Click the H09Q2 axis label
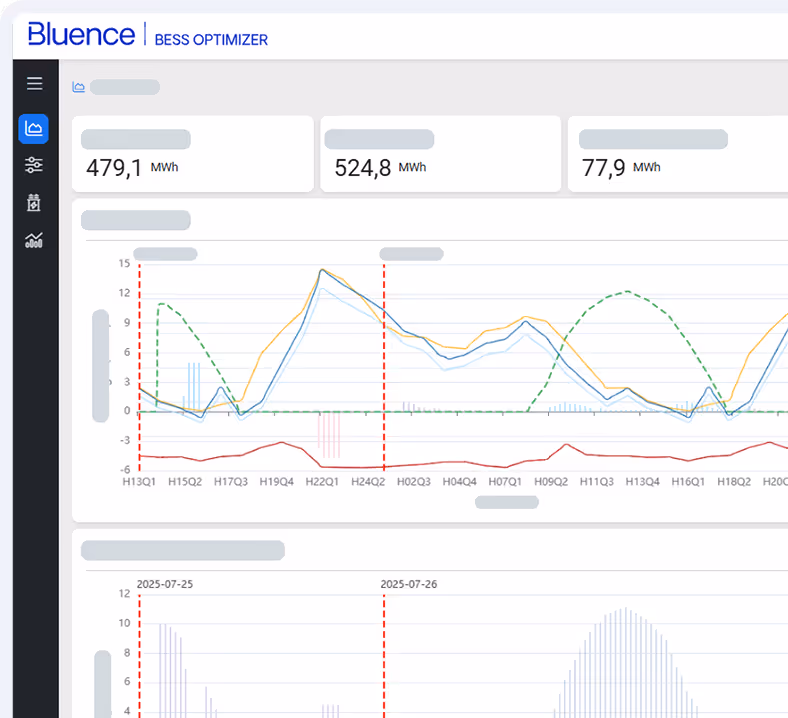 coord(551,482)
